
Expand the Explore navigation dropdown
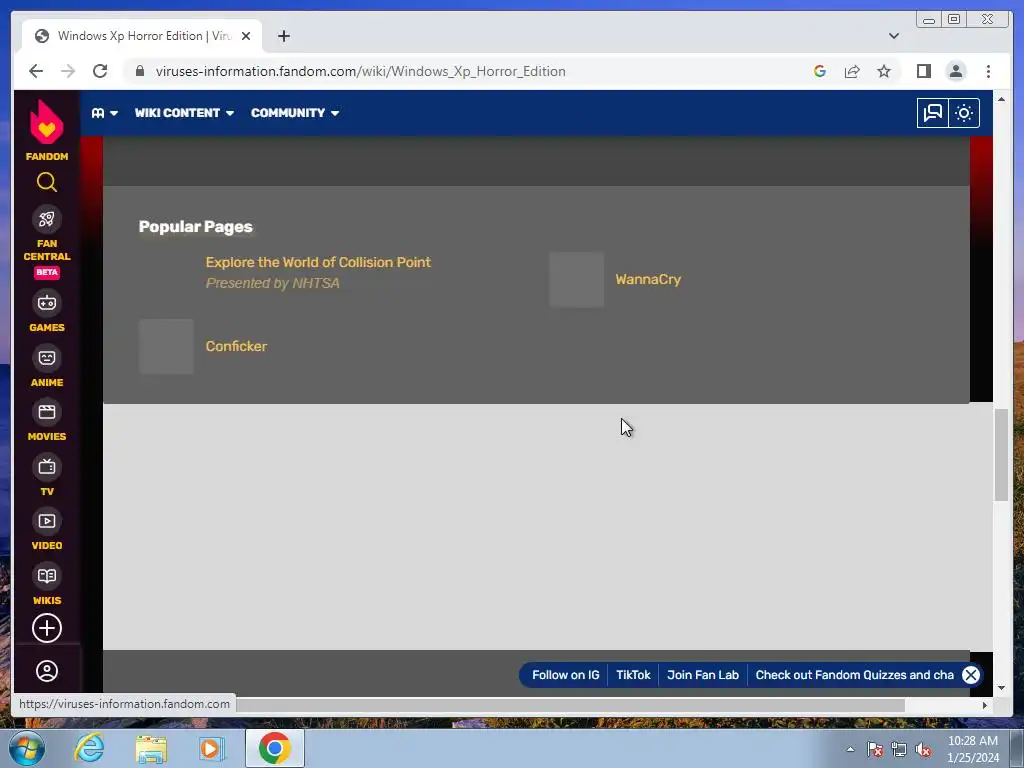point(104,113)
